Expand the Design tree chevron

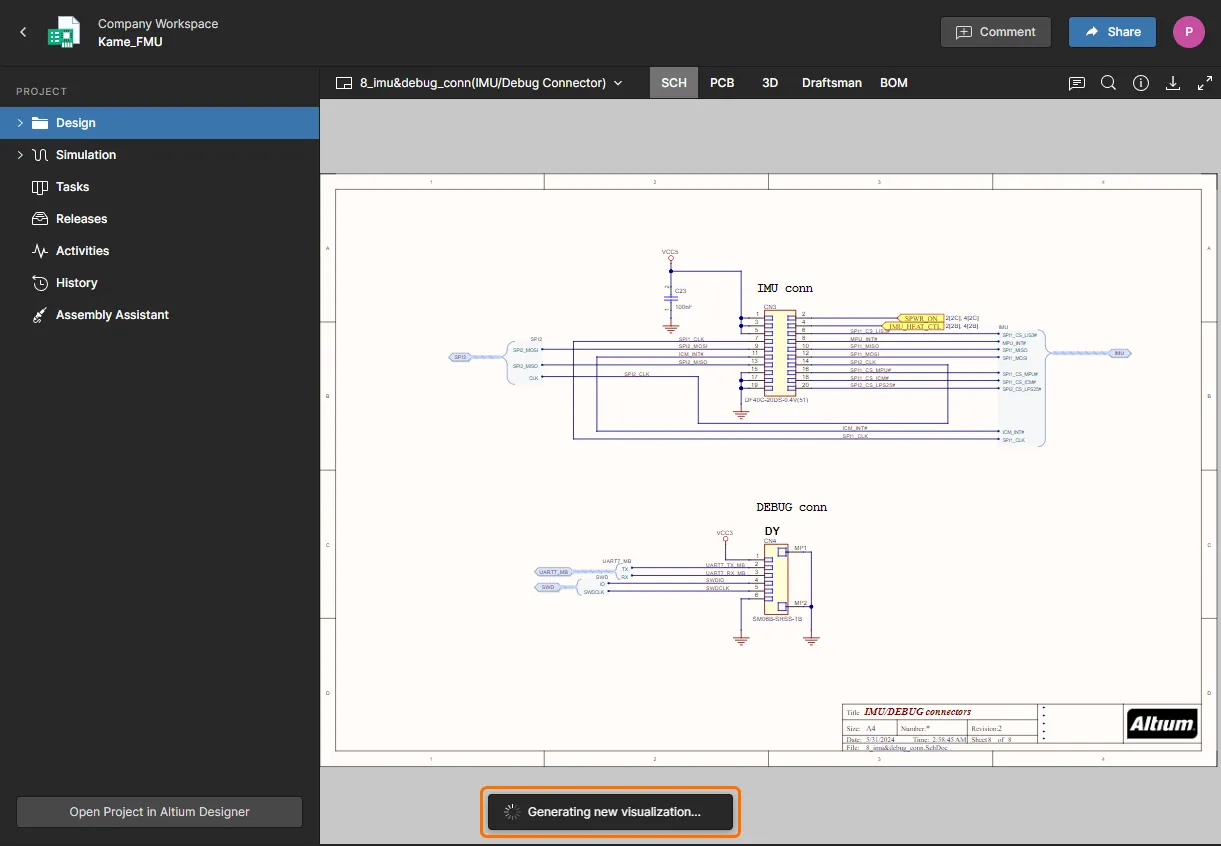click(20, 123)
